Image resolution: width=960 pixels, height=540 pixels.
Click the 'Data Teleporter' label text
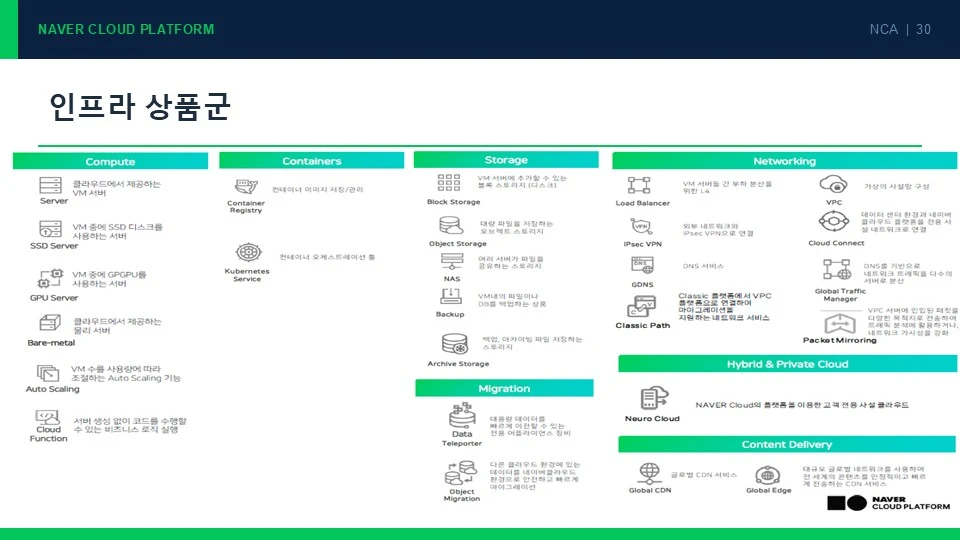click(x=462, y=438)
